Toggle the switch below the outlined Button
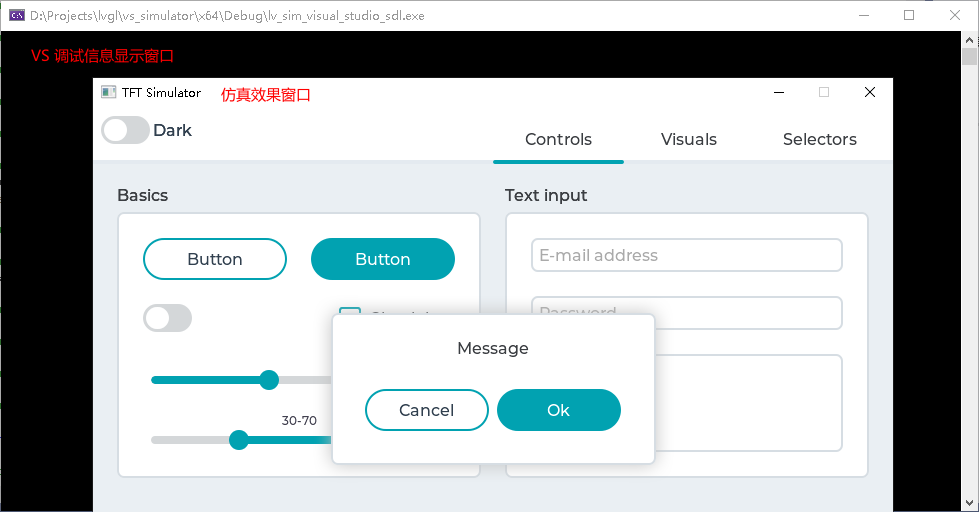 [x=167, y=318]
